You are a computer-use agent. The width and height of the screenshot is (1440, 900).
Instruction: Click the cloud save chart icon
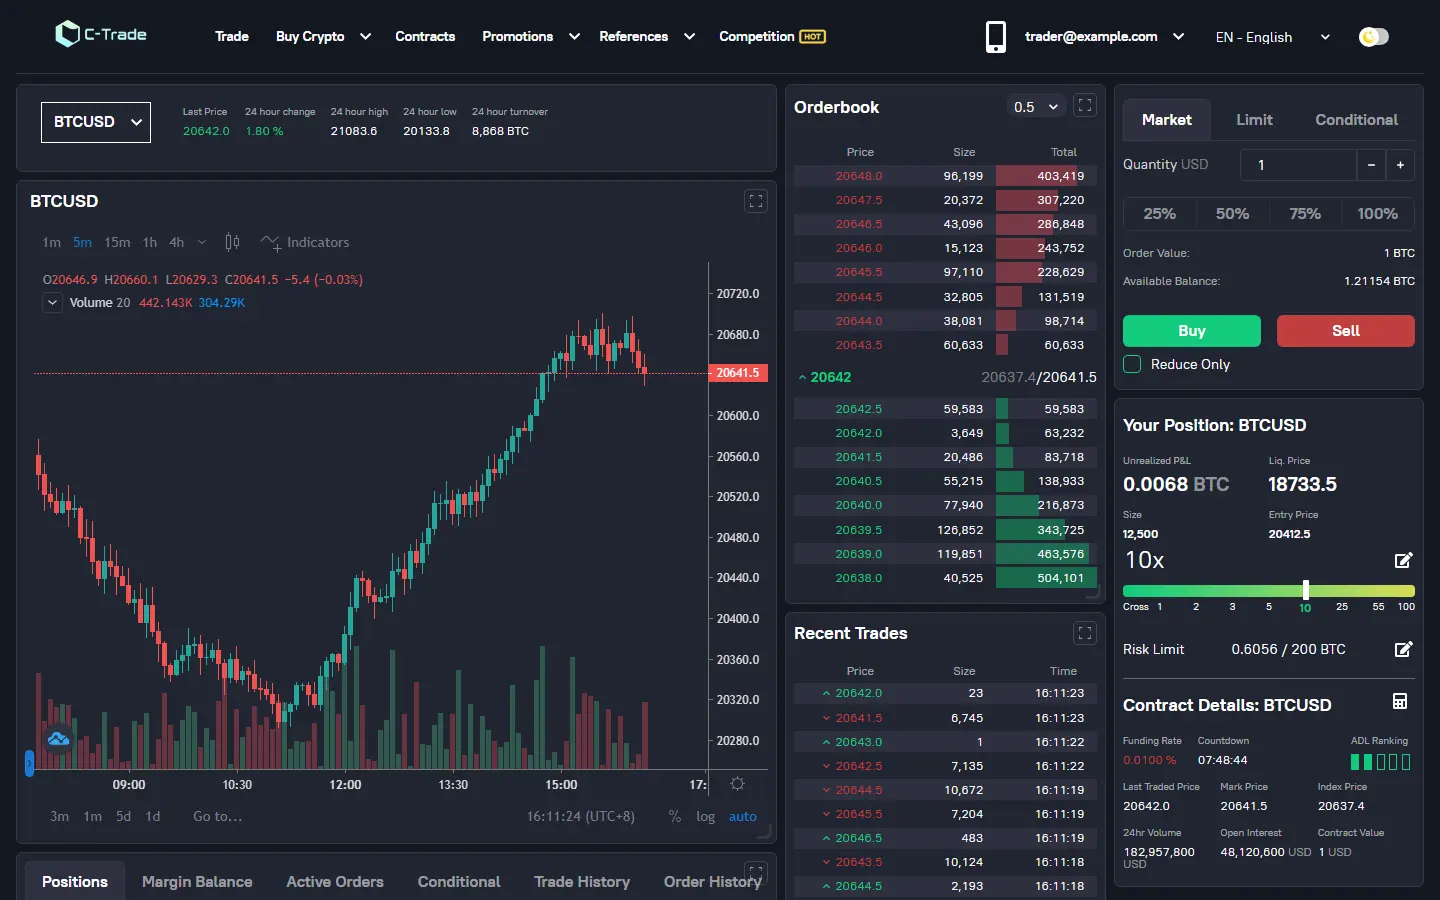pyautogui.click(x=58, y=739)
